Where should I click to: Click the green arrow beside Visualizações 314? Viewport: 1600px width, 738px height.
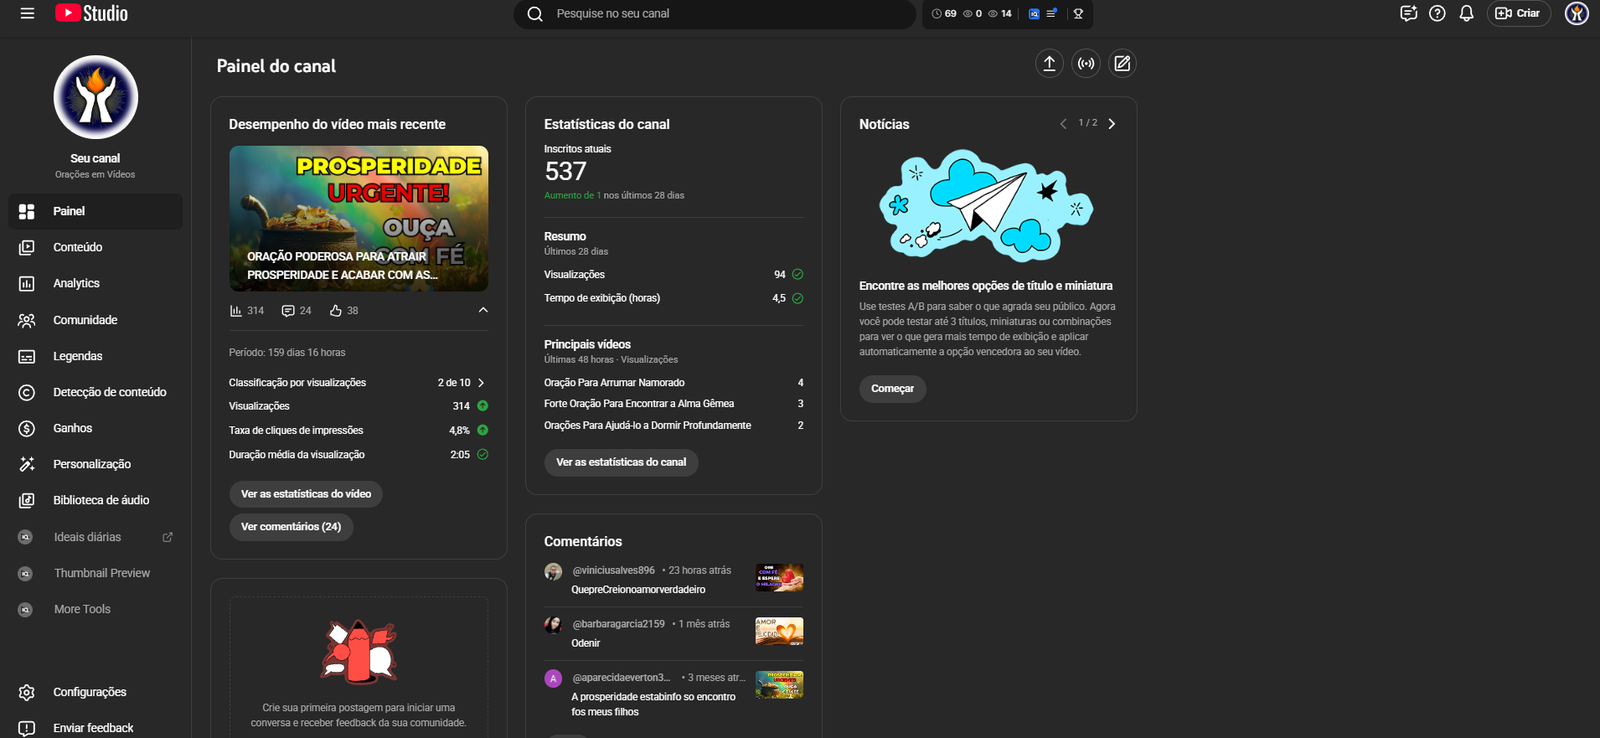coord(483,406)
